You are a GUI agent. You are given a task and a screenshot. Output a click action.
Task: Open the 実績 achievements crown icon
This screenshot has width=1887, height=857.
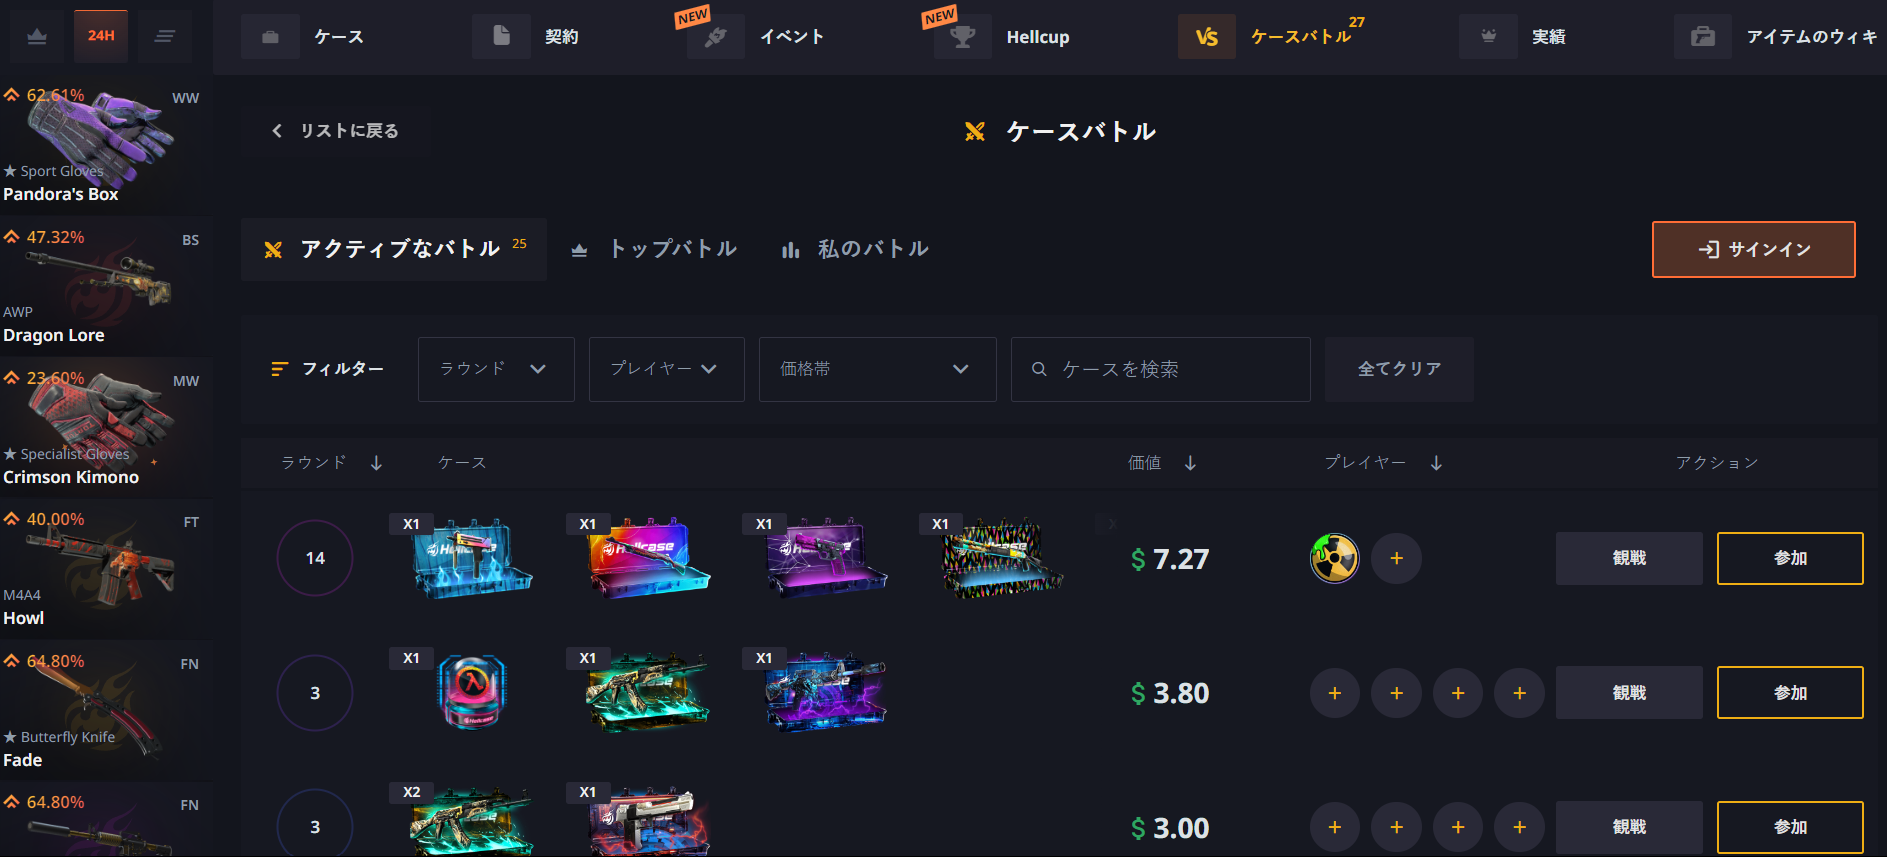pos(1488,37)
